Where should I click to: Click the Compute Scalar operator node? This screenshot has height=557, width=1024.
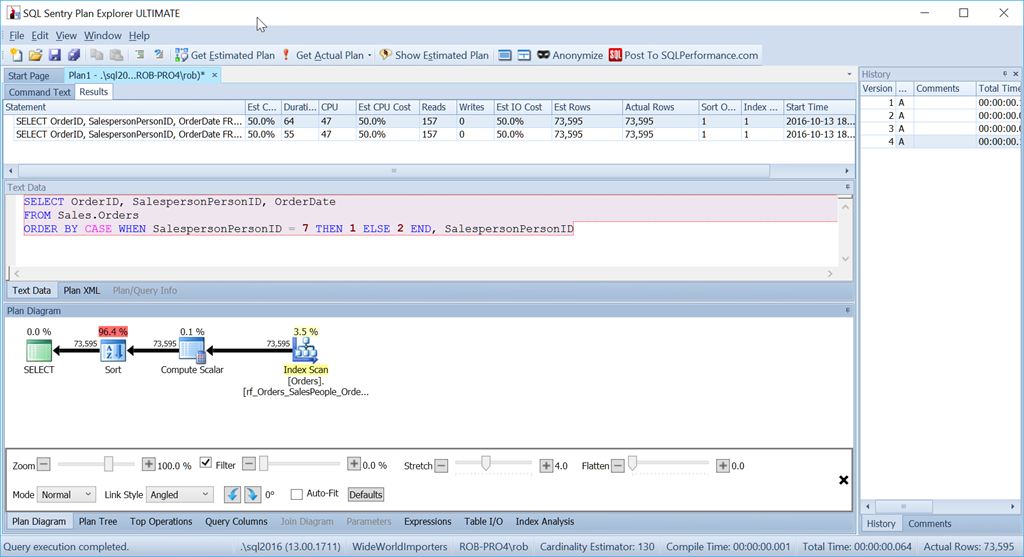coord(192,351)
